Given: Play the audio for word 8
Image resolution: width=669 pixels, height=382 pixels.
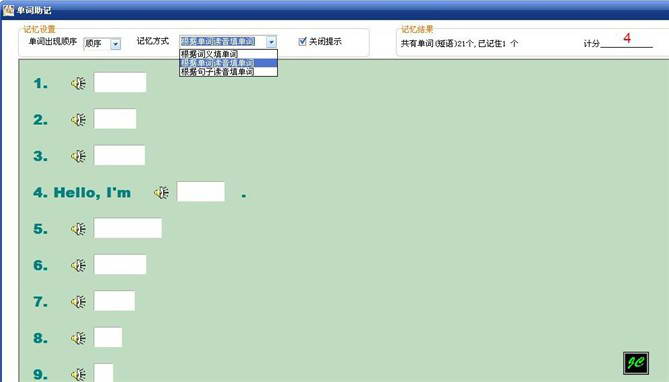Looking at the screenshot, I should pos(79,338).
